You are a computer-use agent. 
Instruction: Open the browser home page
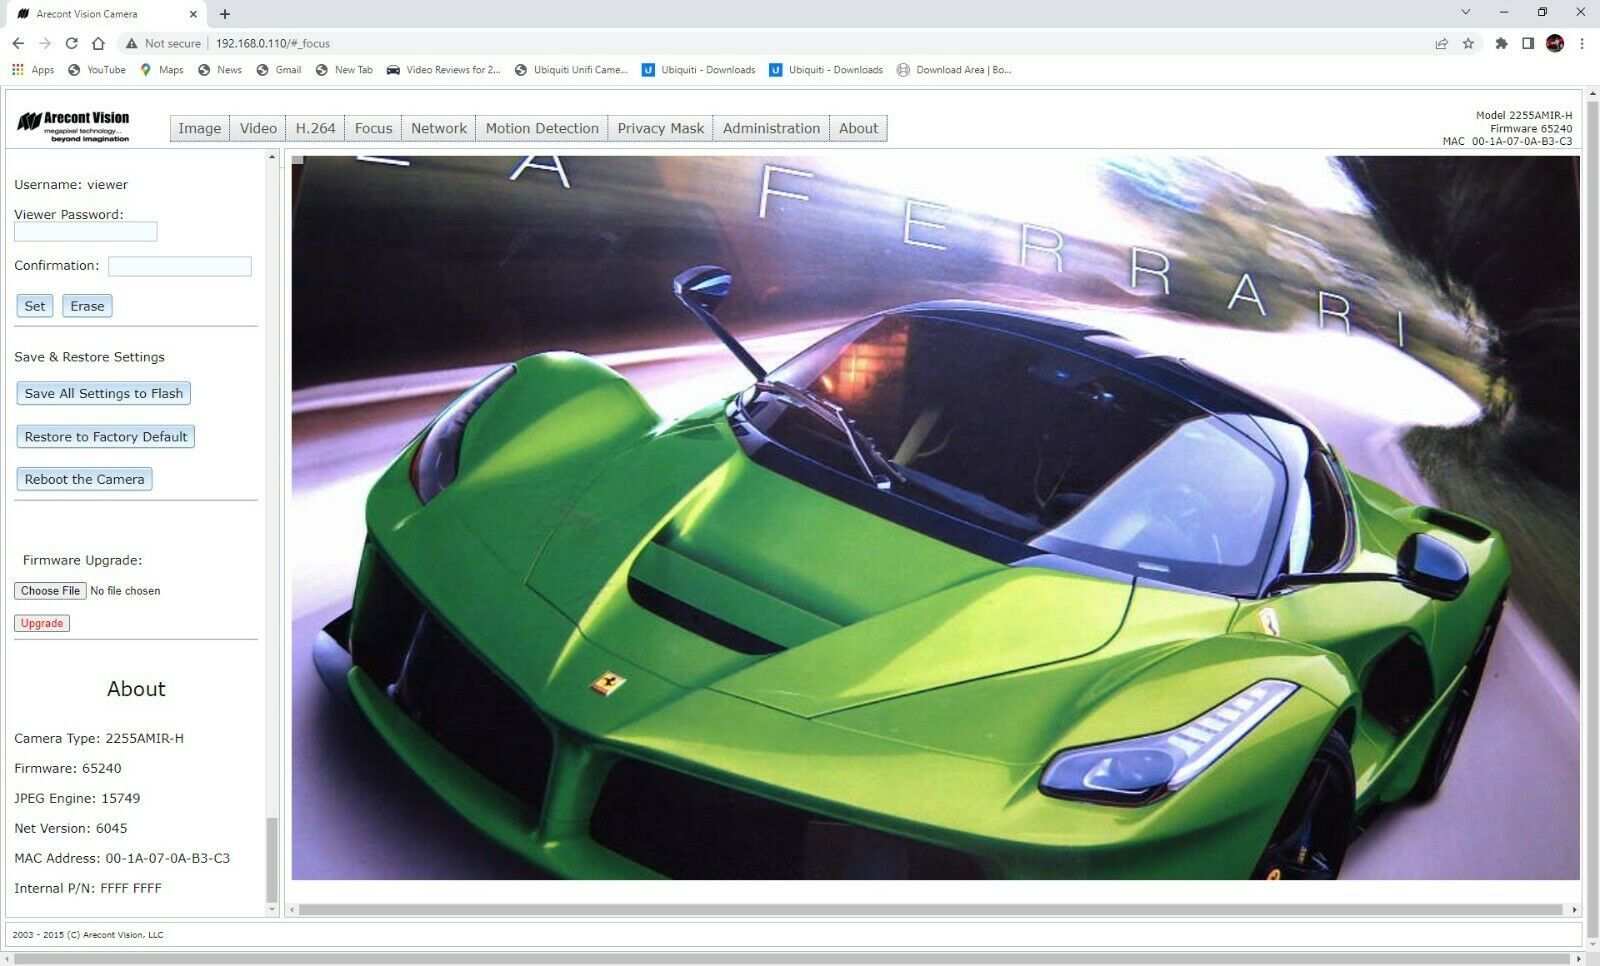[98, 43]
